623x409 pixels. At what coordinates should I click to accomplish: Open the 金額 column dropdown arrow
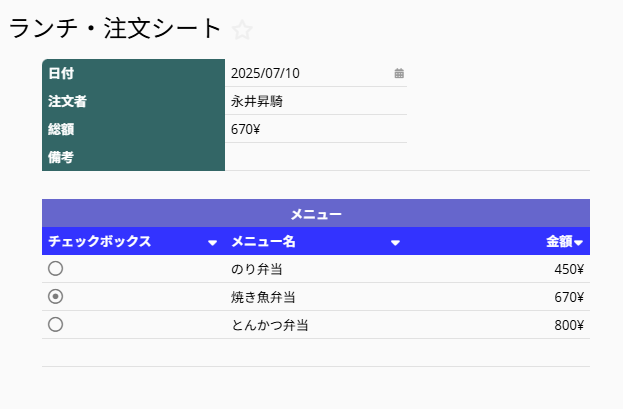[x=578, y=242]
